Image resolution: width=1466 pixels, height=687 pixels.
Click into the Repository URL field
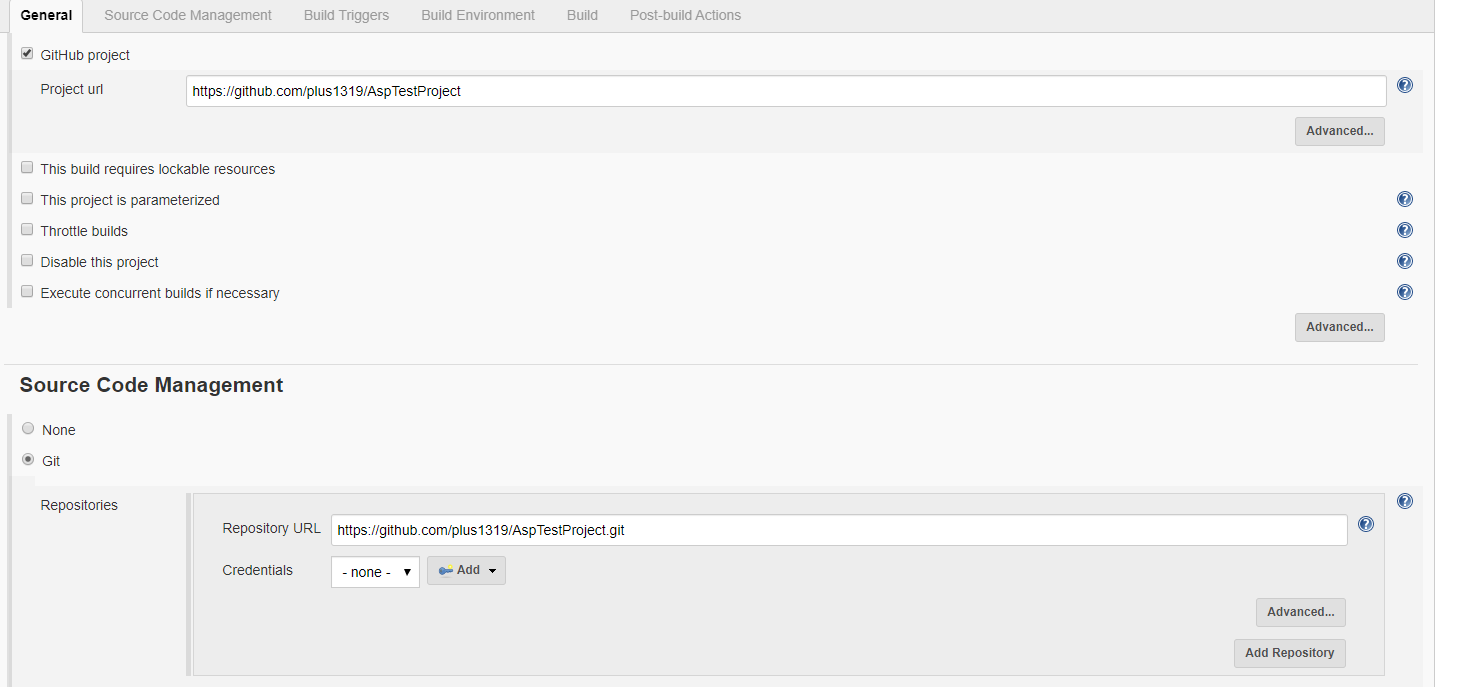[839, 530]
